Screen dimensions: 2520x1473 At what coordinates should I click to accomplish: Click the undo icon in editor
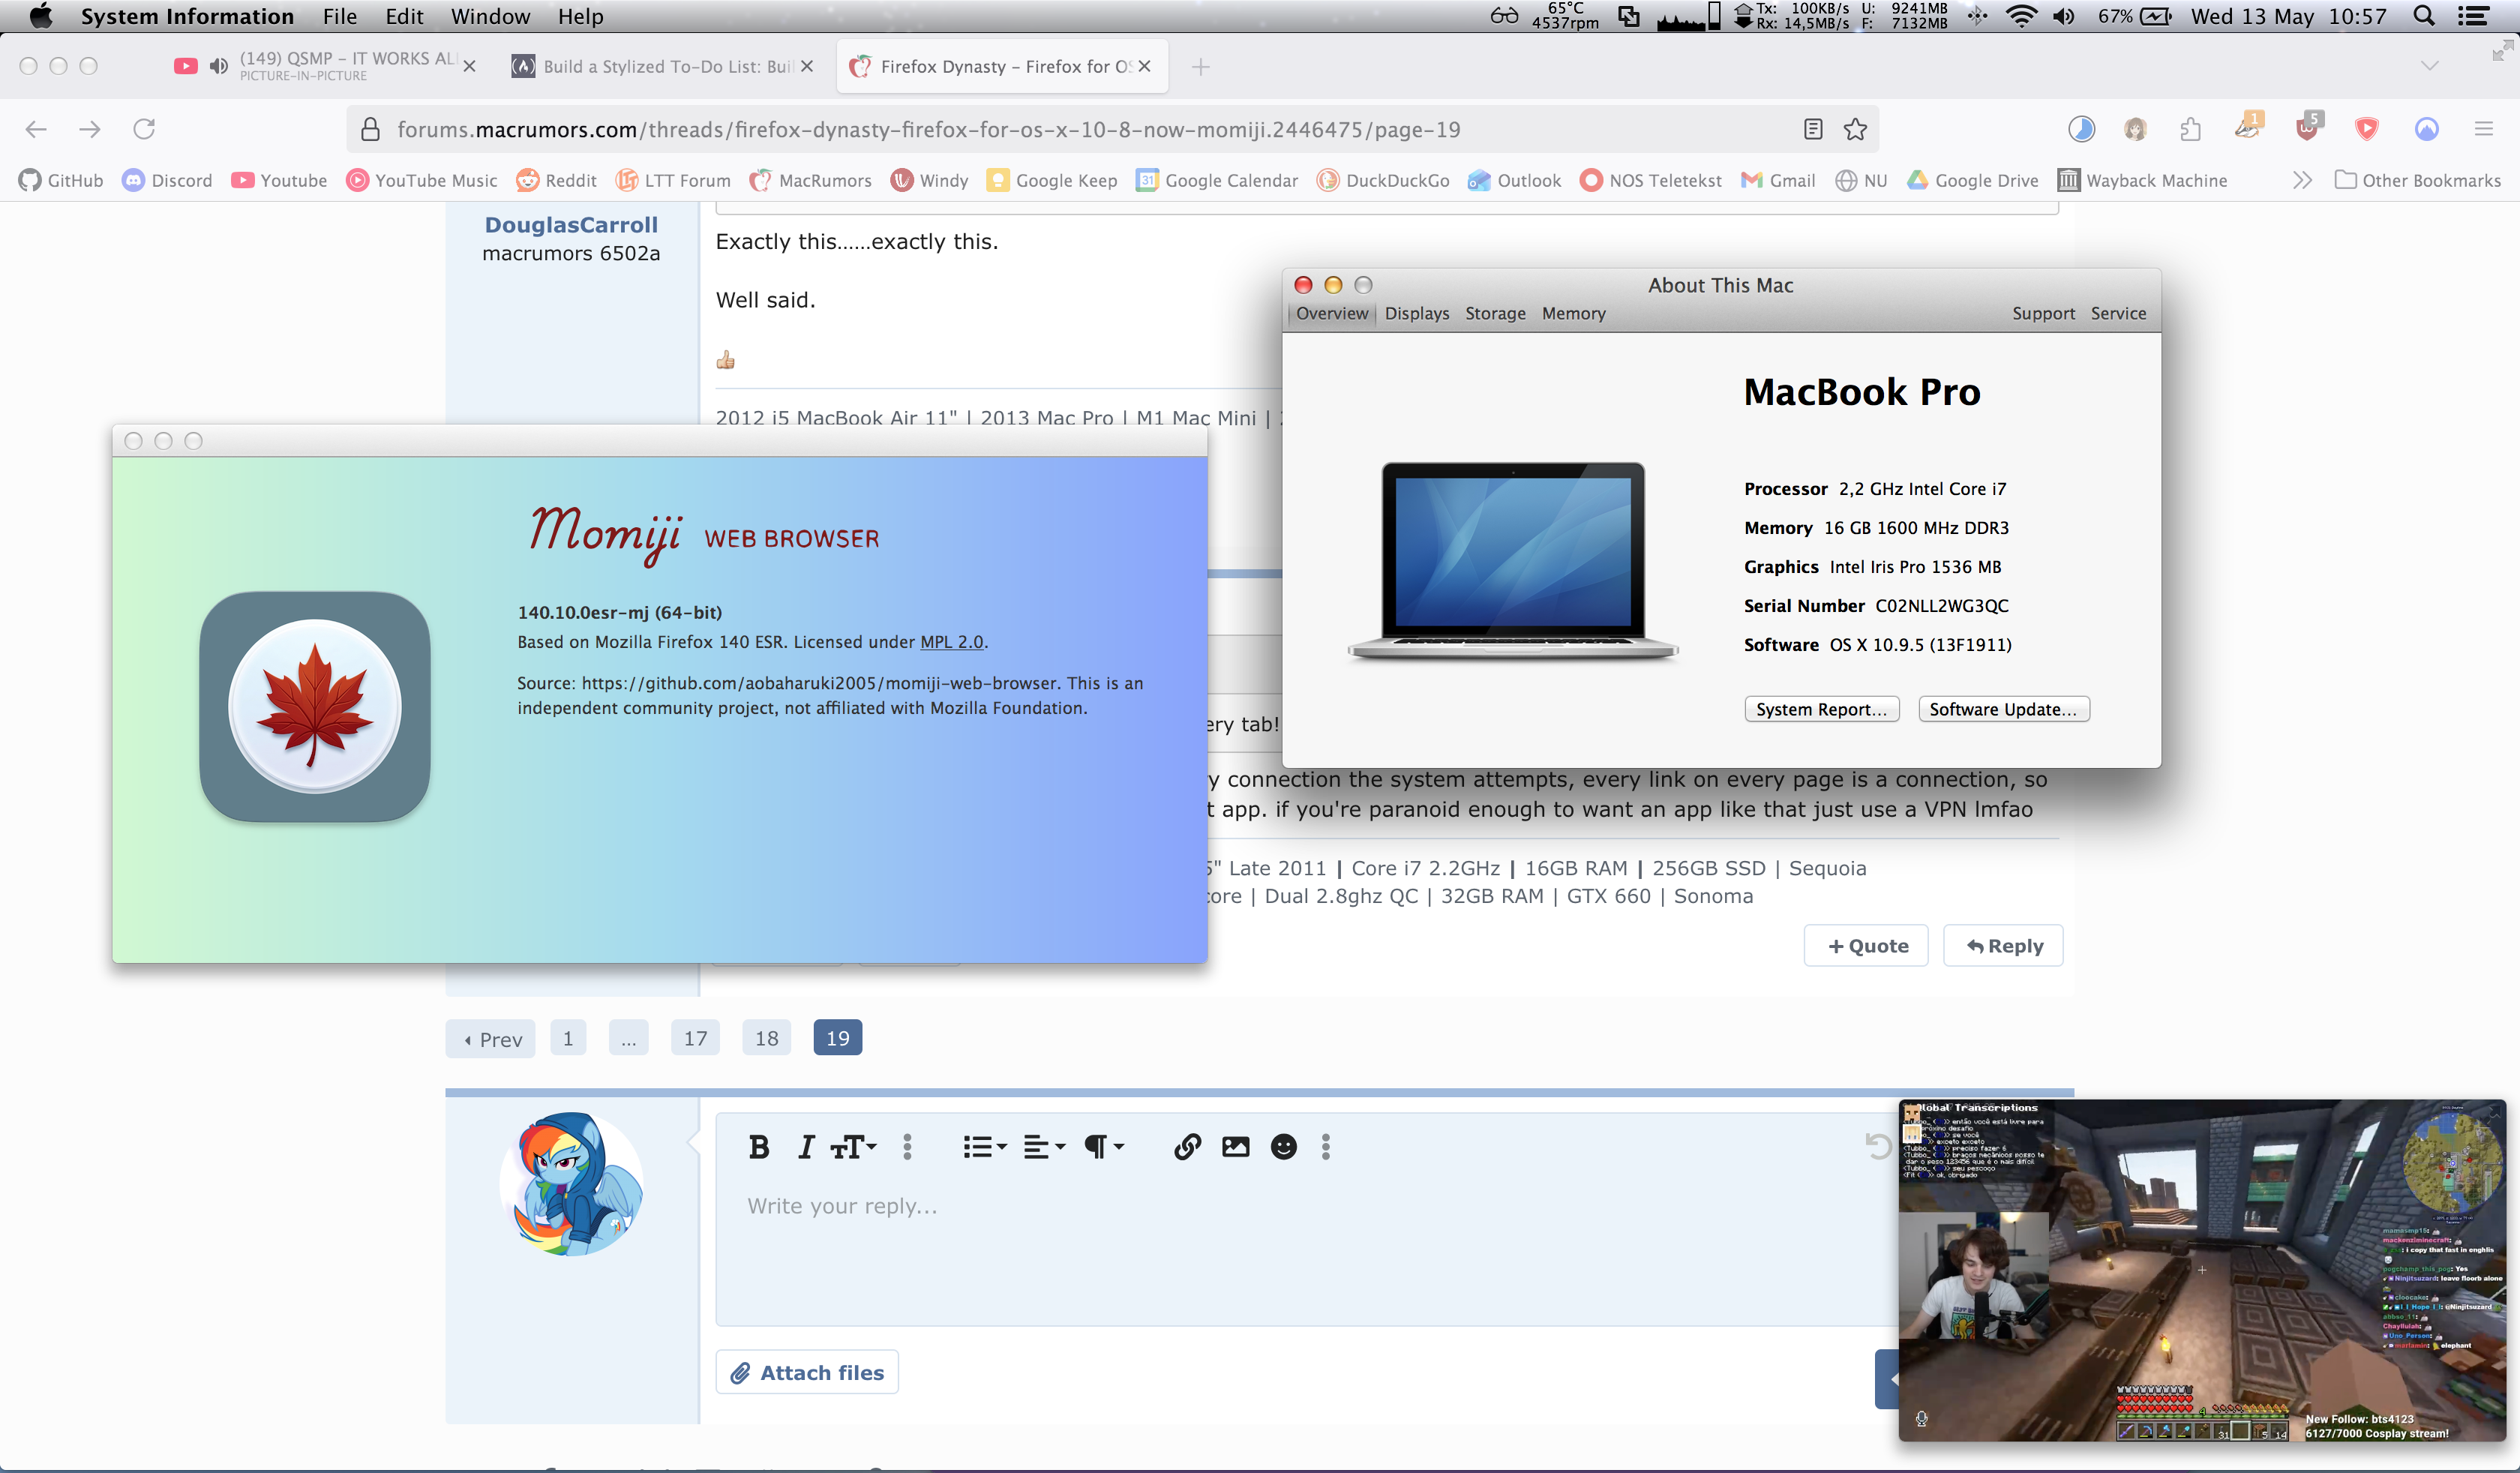point(1878,1147)
